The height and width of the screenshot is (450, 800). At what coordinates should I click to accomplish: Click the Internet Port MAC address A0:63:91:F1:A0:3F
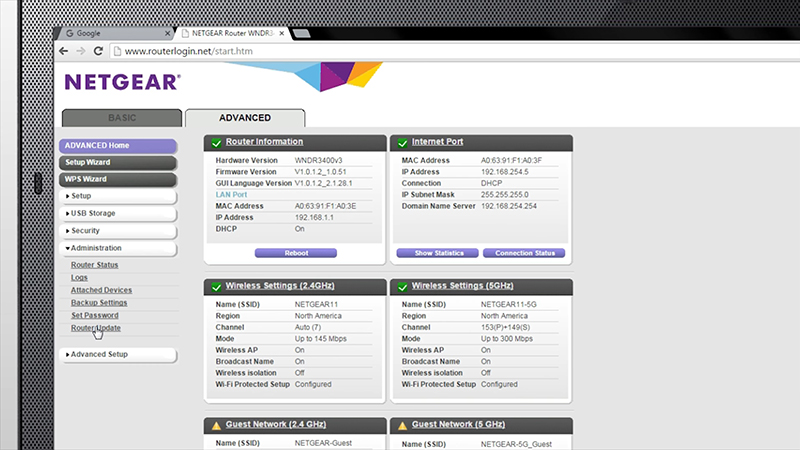pyautogui.click(x=511, y=160)
